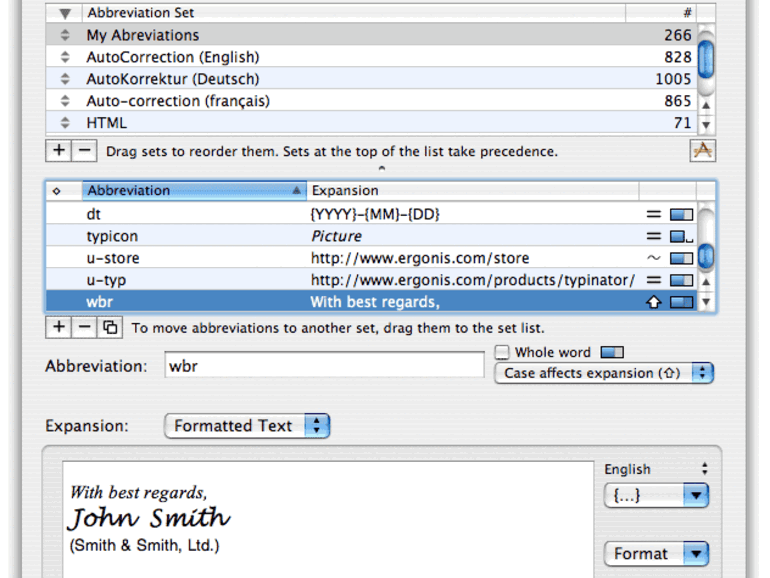
Task: Sort by the Expansion column header
Action: click(473, 191)
